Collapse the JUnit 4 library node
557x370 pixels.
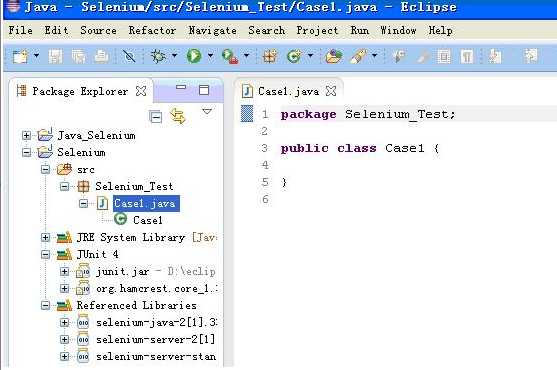coord(45,254)
